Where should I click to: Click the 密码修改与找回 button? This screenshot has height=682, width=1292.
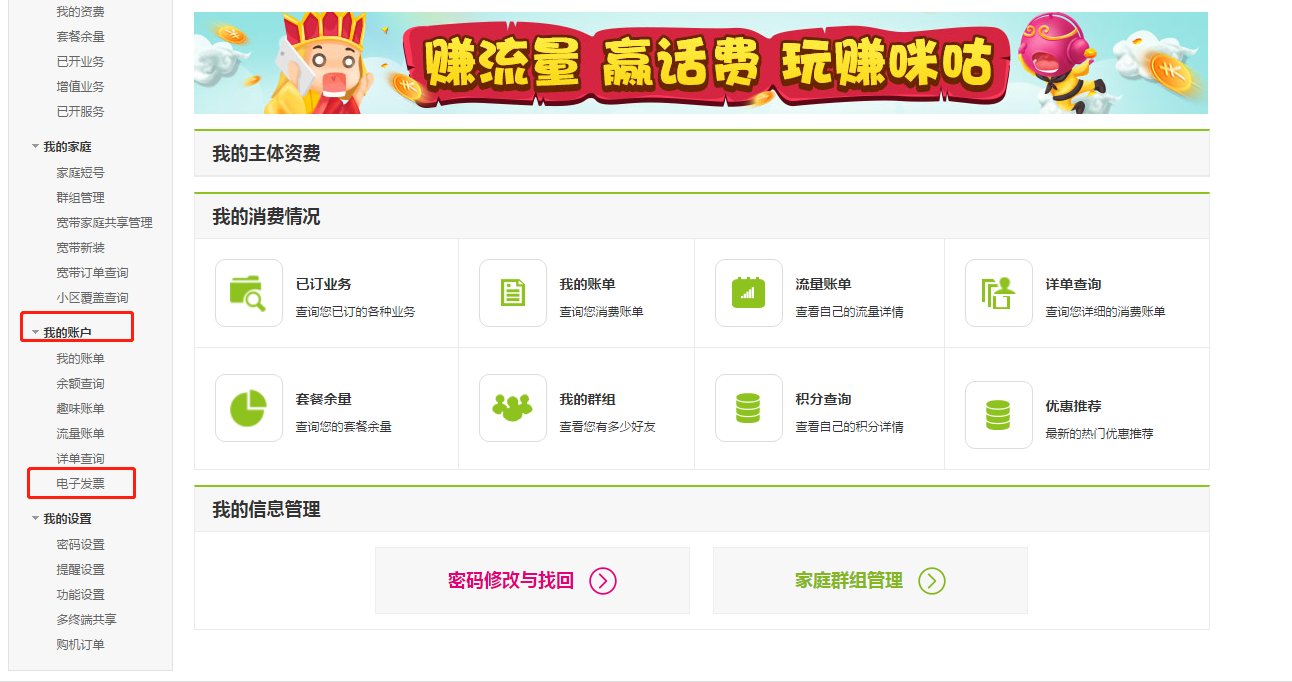coord(531,579)
